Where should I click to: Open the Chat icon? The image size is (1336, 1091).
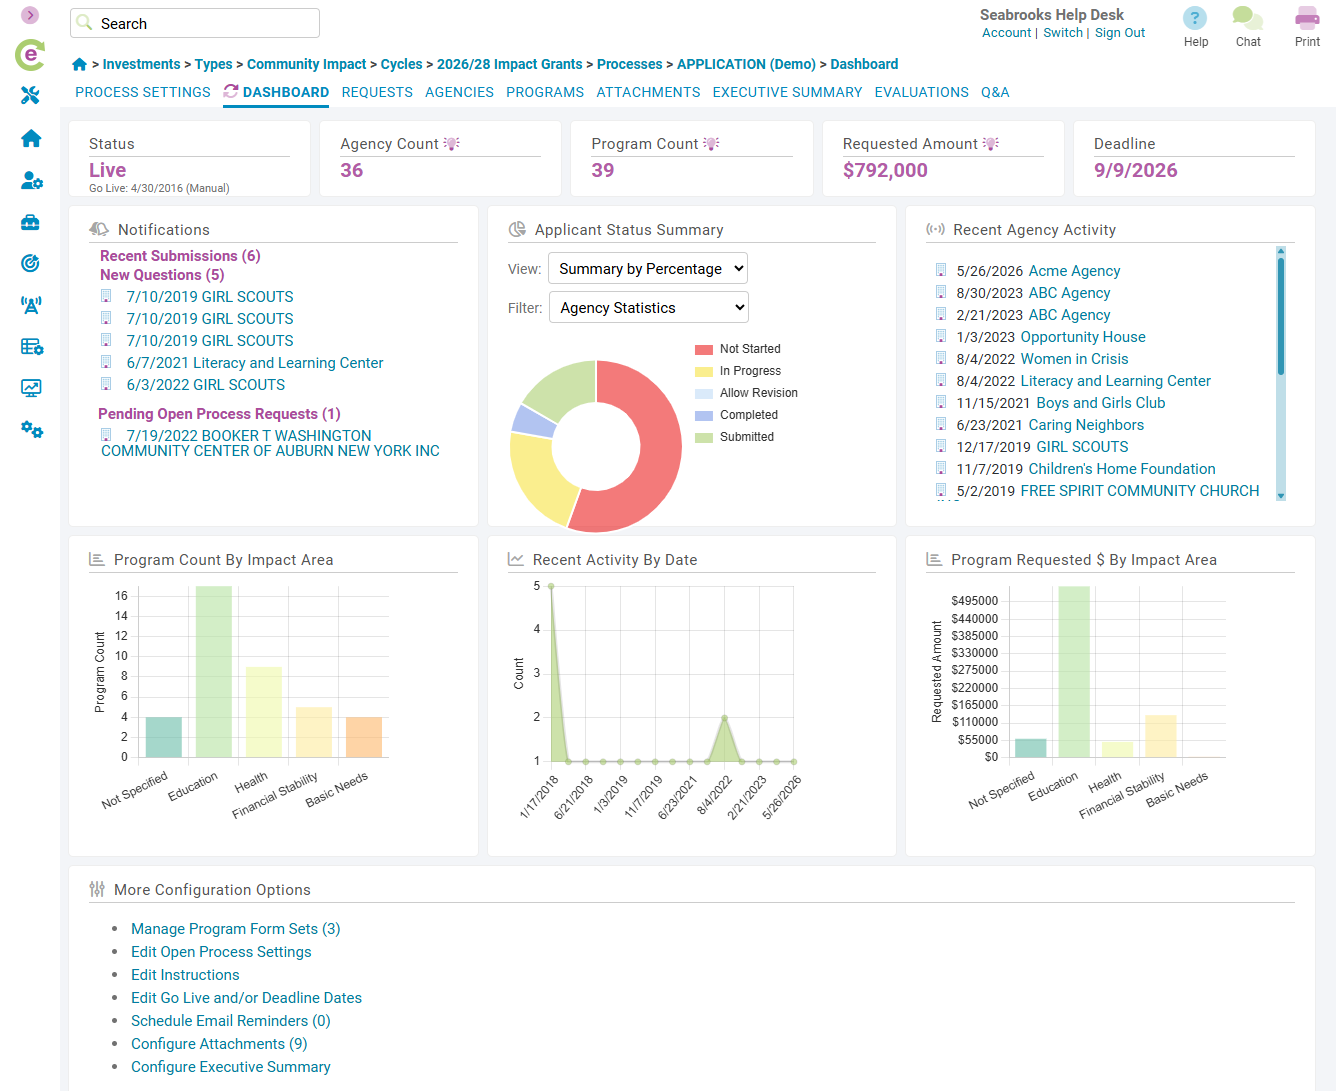(x=1247, y=18)
